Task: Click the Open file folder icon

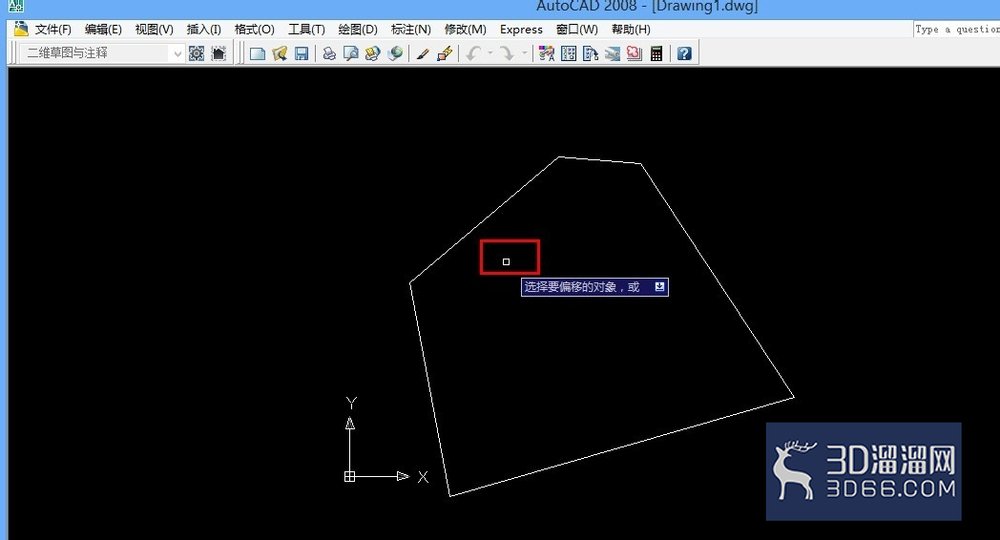Action: (x=279, y=54)
